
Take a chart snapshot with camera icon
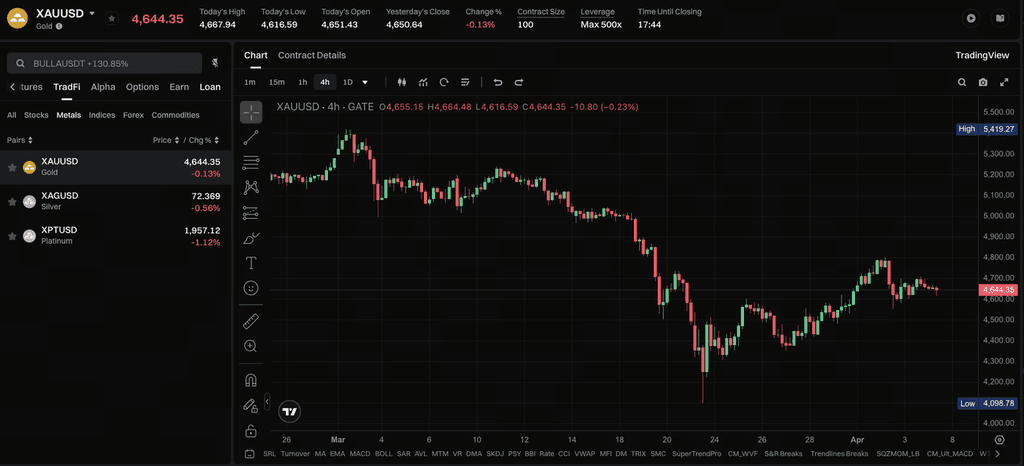point(983,82)
